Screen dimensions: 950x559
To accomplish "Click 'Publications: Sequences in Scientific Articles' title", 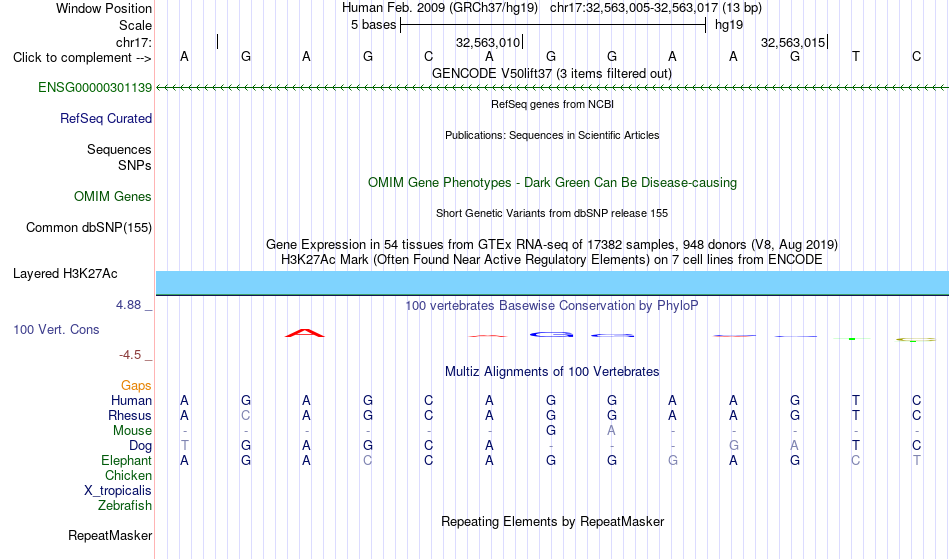I will tap(552, 135).
